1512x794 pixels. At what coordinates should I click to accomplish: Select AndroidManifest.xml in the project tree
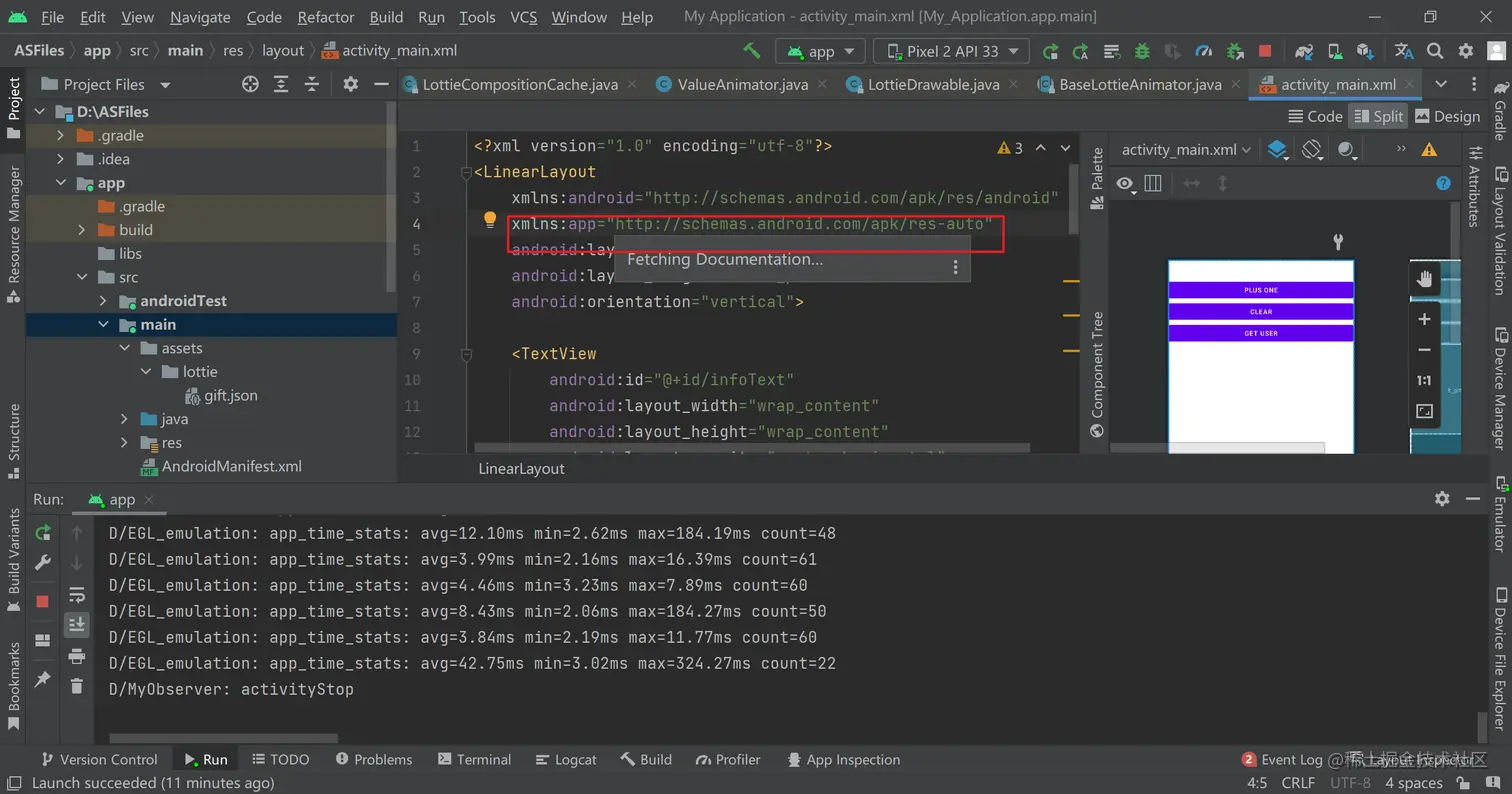point(232,467)
